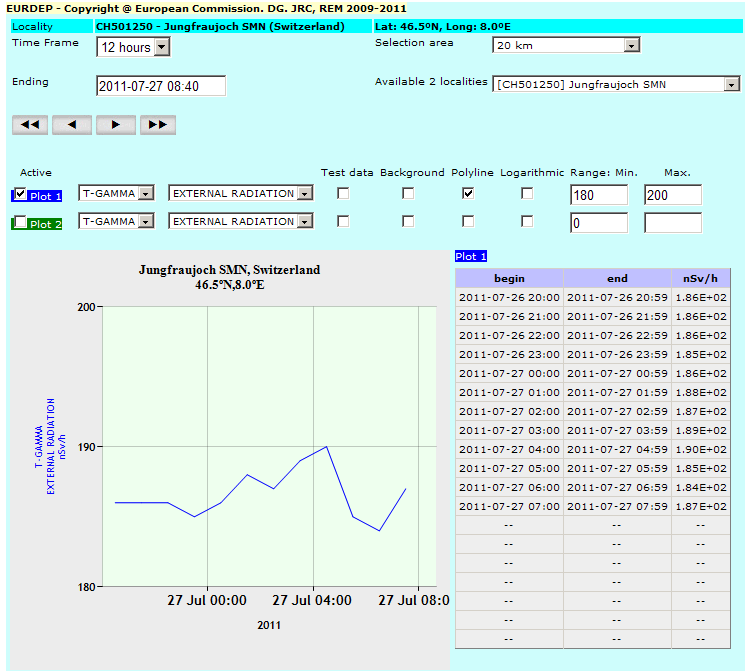The width and height of the screenshot is (745, 671).
Task: Open Plot 2 EXTERNAL RADIATION dropdown
Action: [x=240, y=221]
